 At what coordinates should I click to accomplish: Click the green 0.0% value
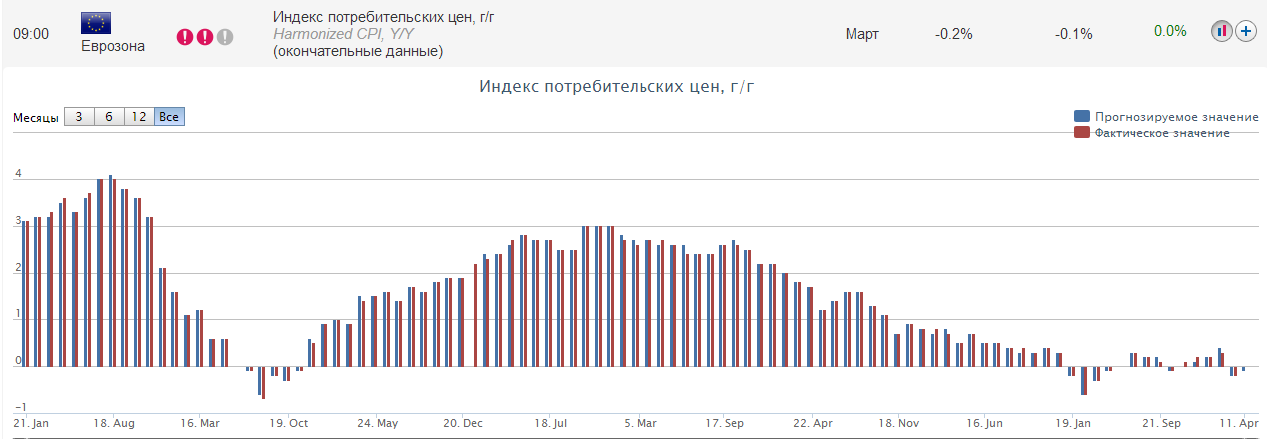point(1170,31)
